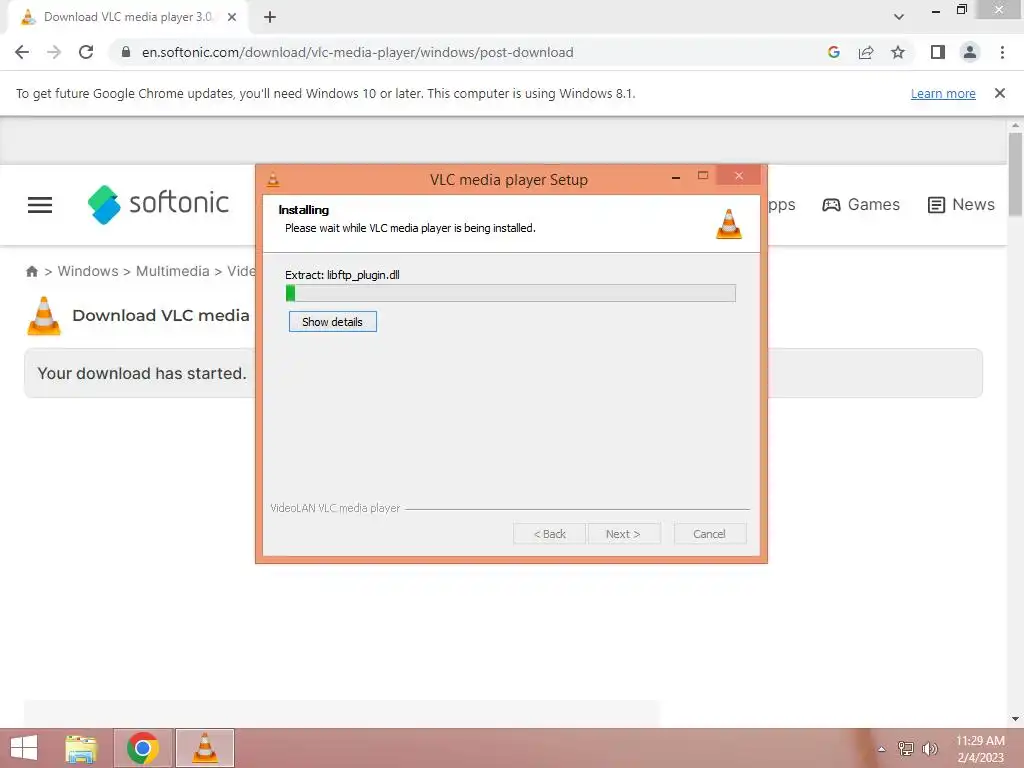Open the News section
1024x768 pixels.
961,204
